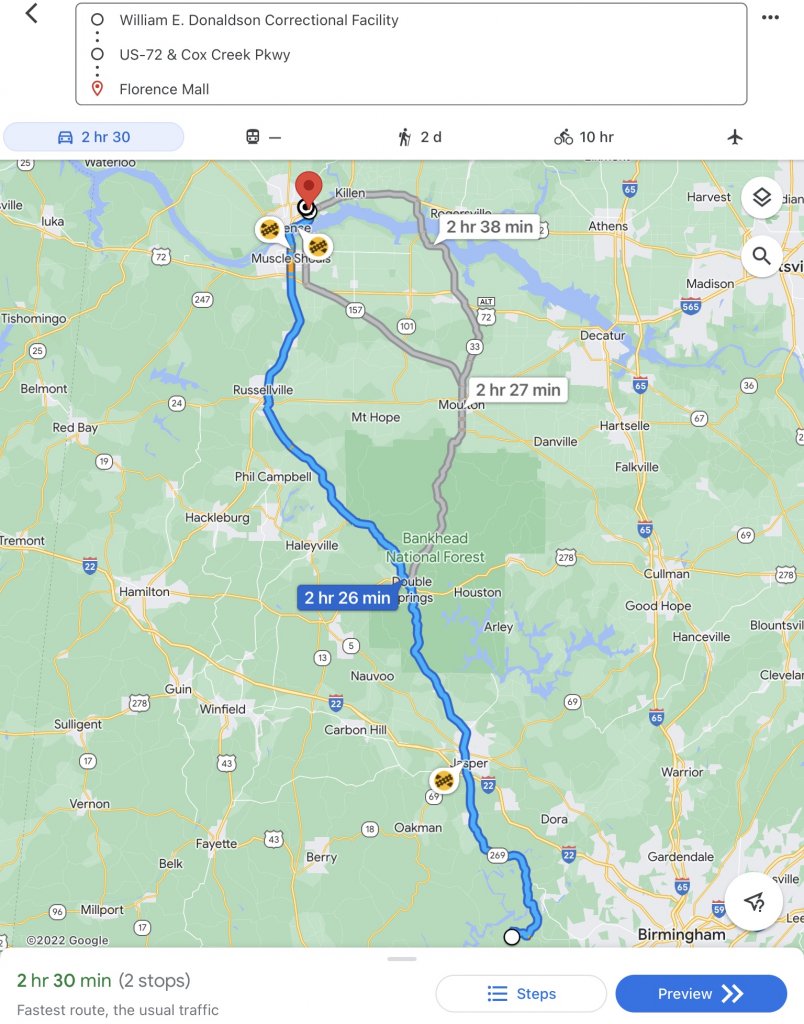
Task: Tap the red destination pin at Florence
Action: click(x=308, y=189)
